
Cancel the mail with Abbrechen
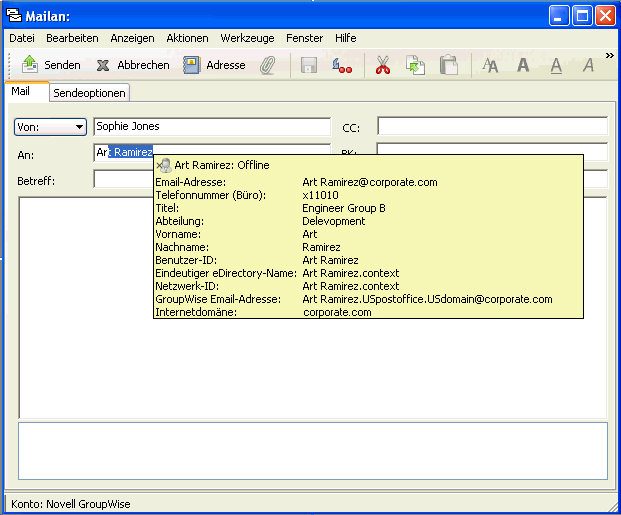(x=133, y=65)
